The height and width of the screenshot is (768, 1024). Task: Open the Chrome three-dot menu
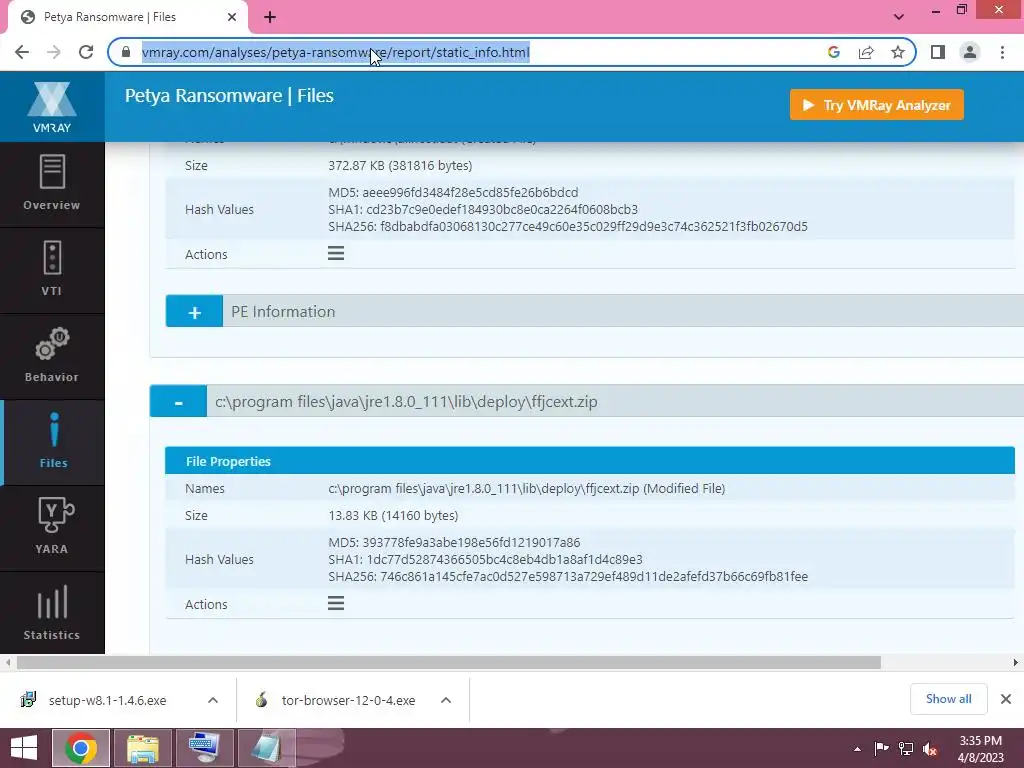pyautogui.click(x=1002, y=52)
